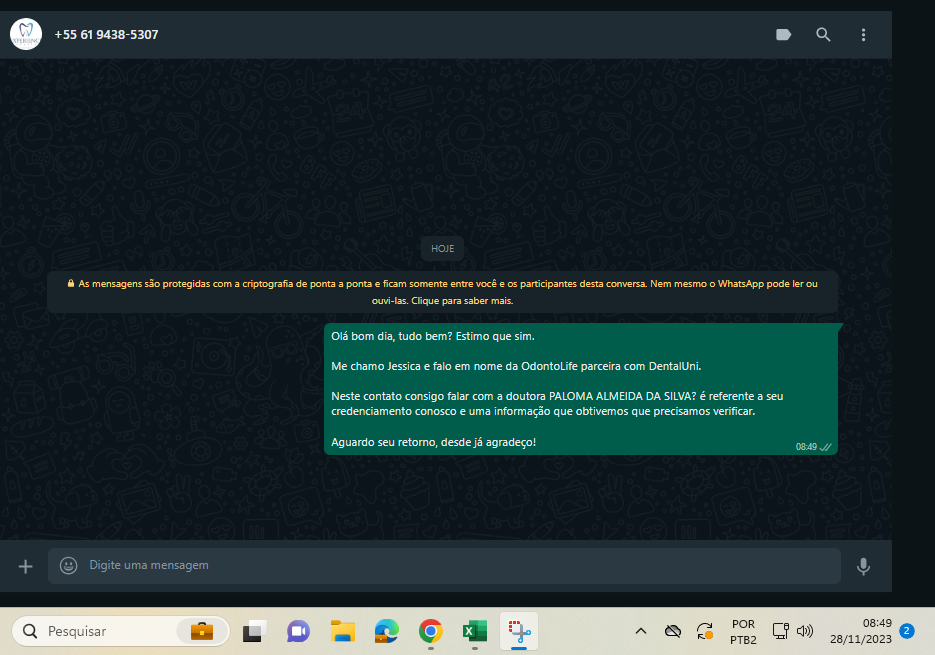This screenshot has width=935, height=655.
Task: Open the Snipping Tool taskbar icon
Action: (519, 631)
